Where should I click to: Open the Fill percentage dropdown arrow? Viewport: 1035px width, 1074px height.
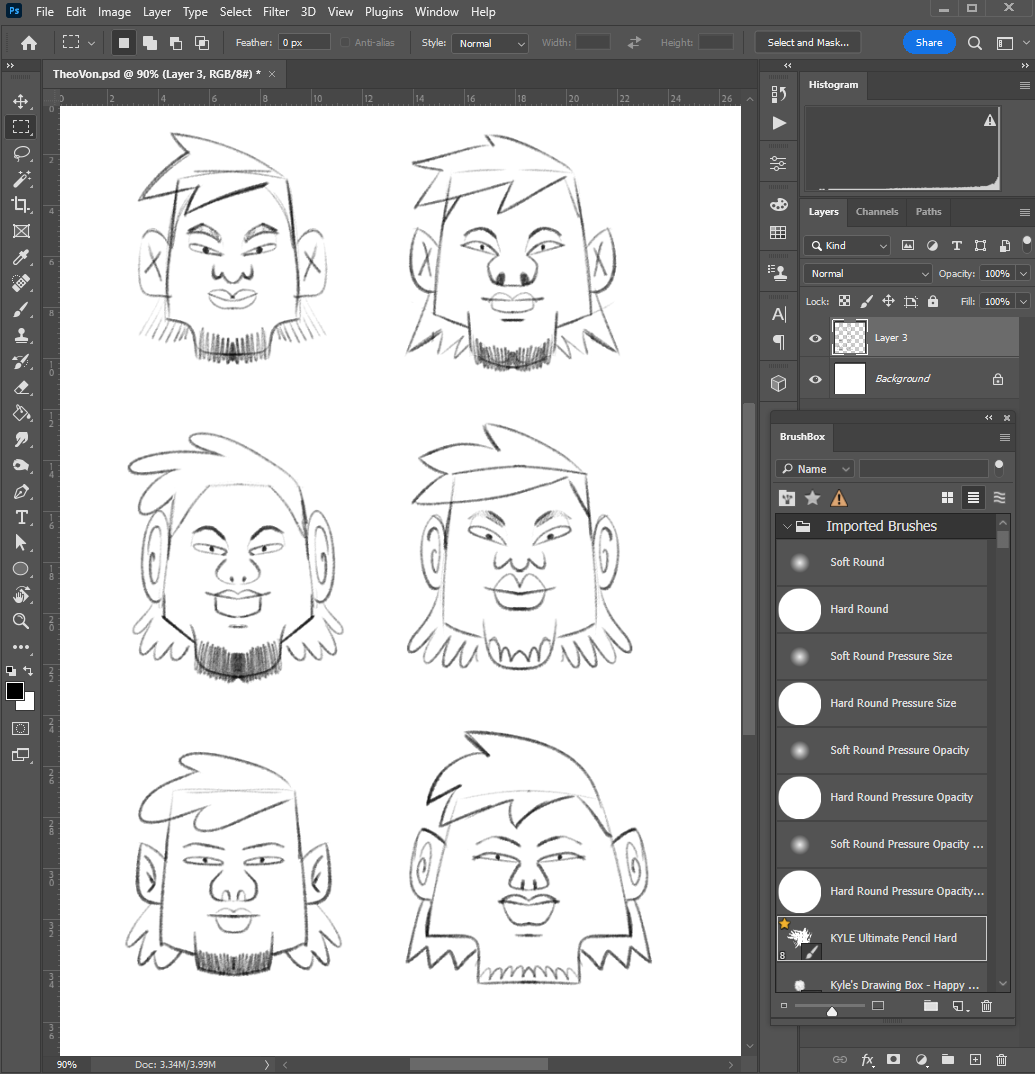point(1023,301)
